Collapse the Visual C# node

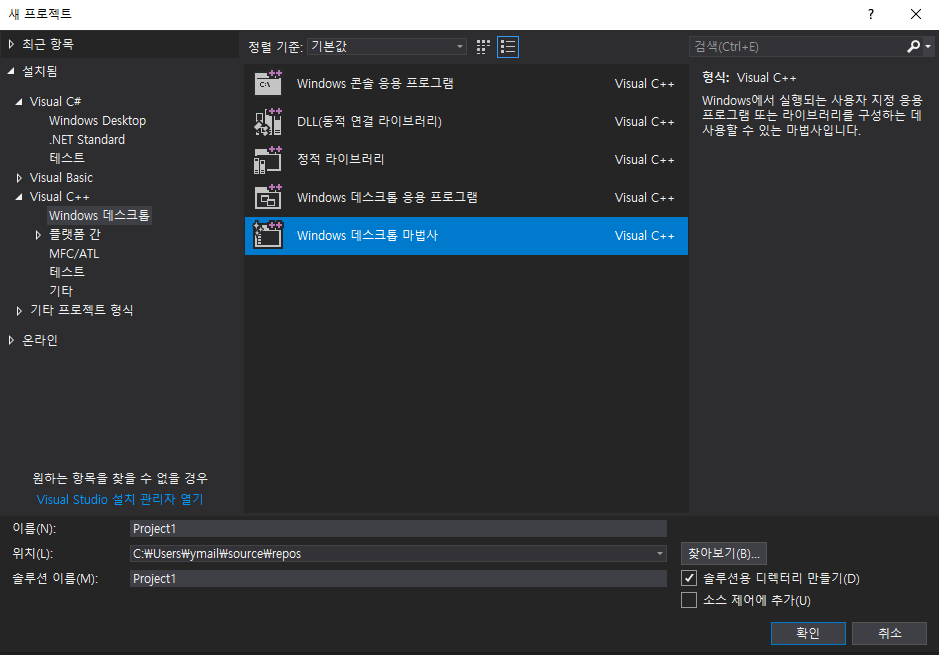[19, 102]
